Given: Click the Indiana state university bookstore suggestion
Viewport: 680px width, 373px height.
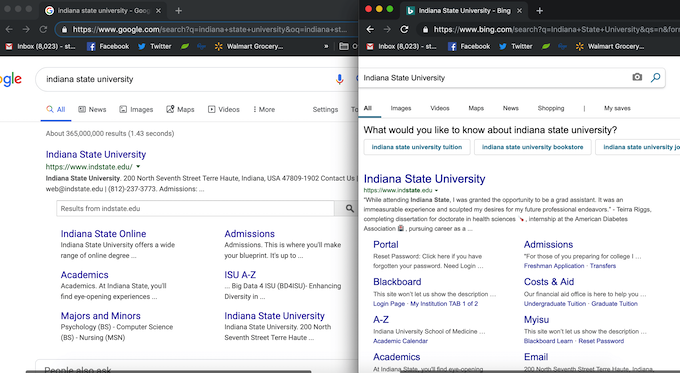Looking at the screenshot, I should (x=533, y=147).
